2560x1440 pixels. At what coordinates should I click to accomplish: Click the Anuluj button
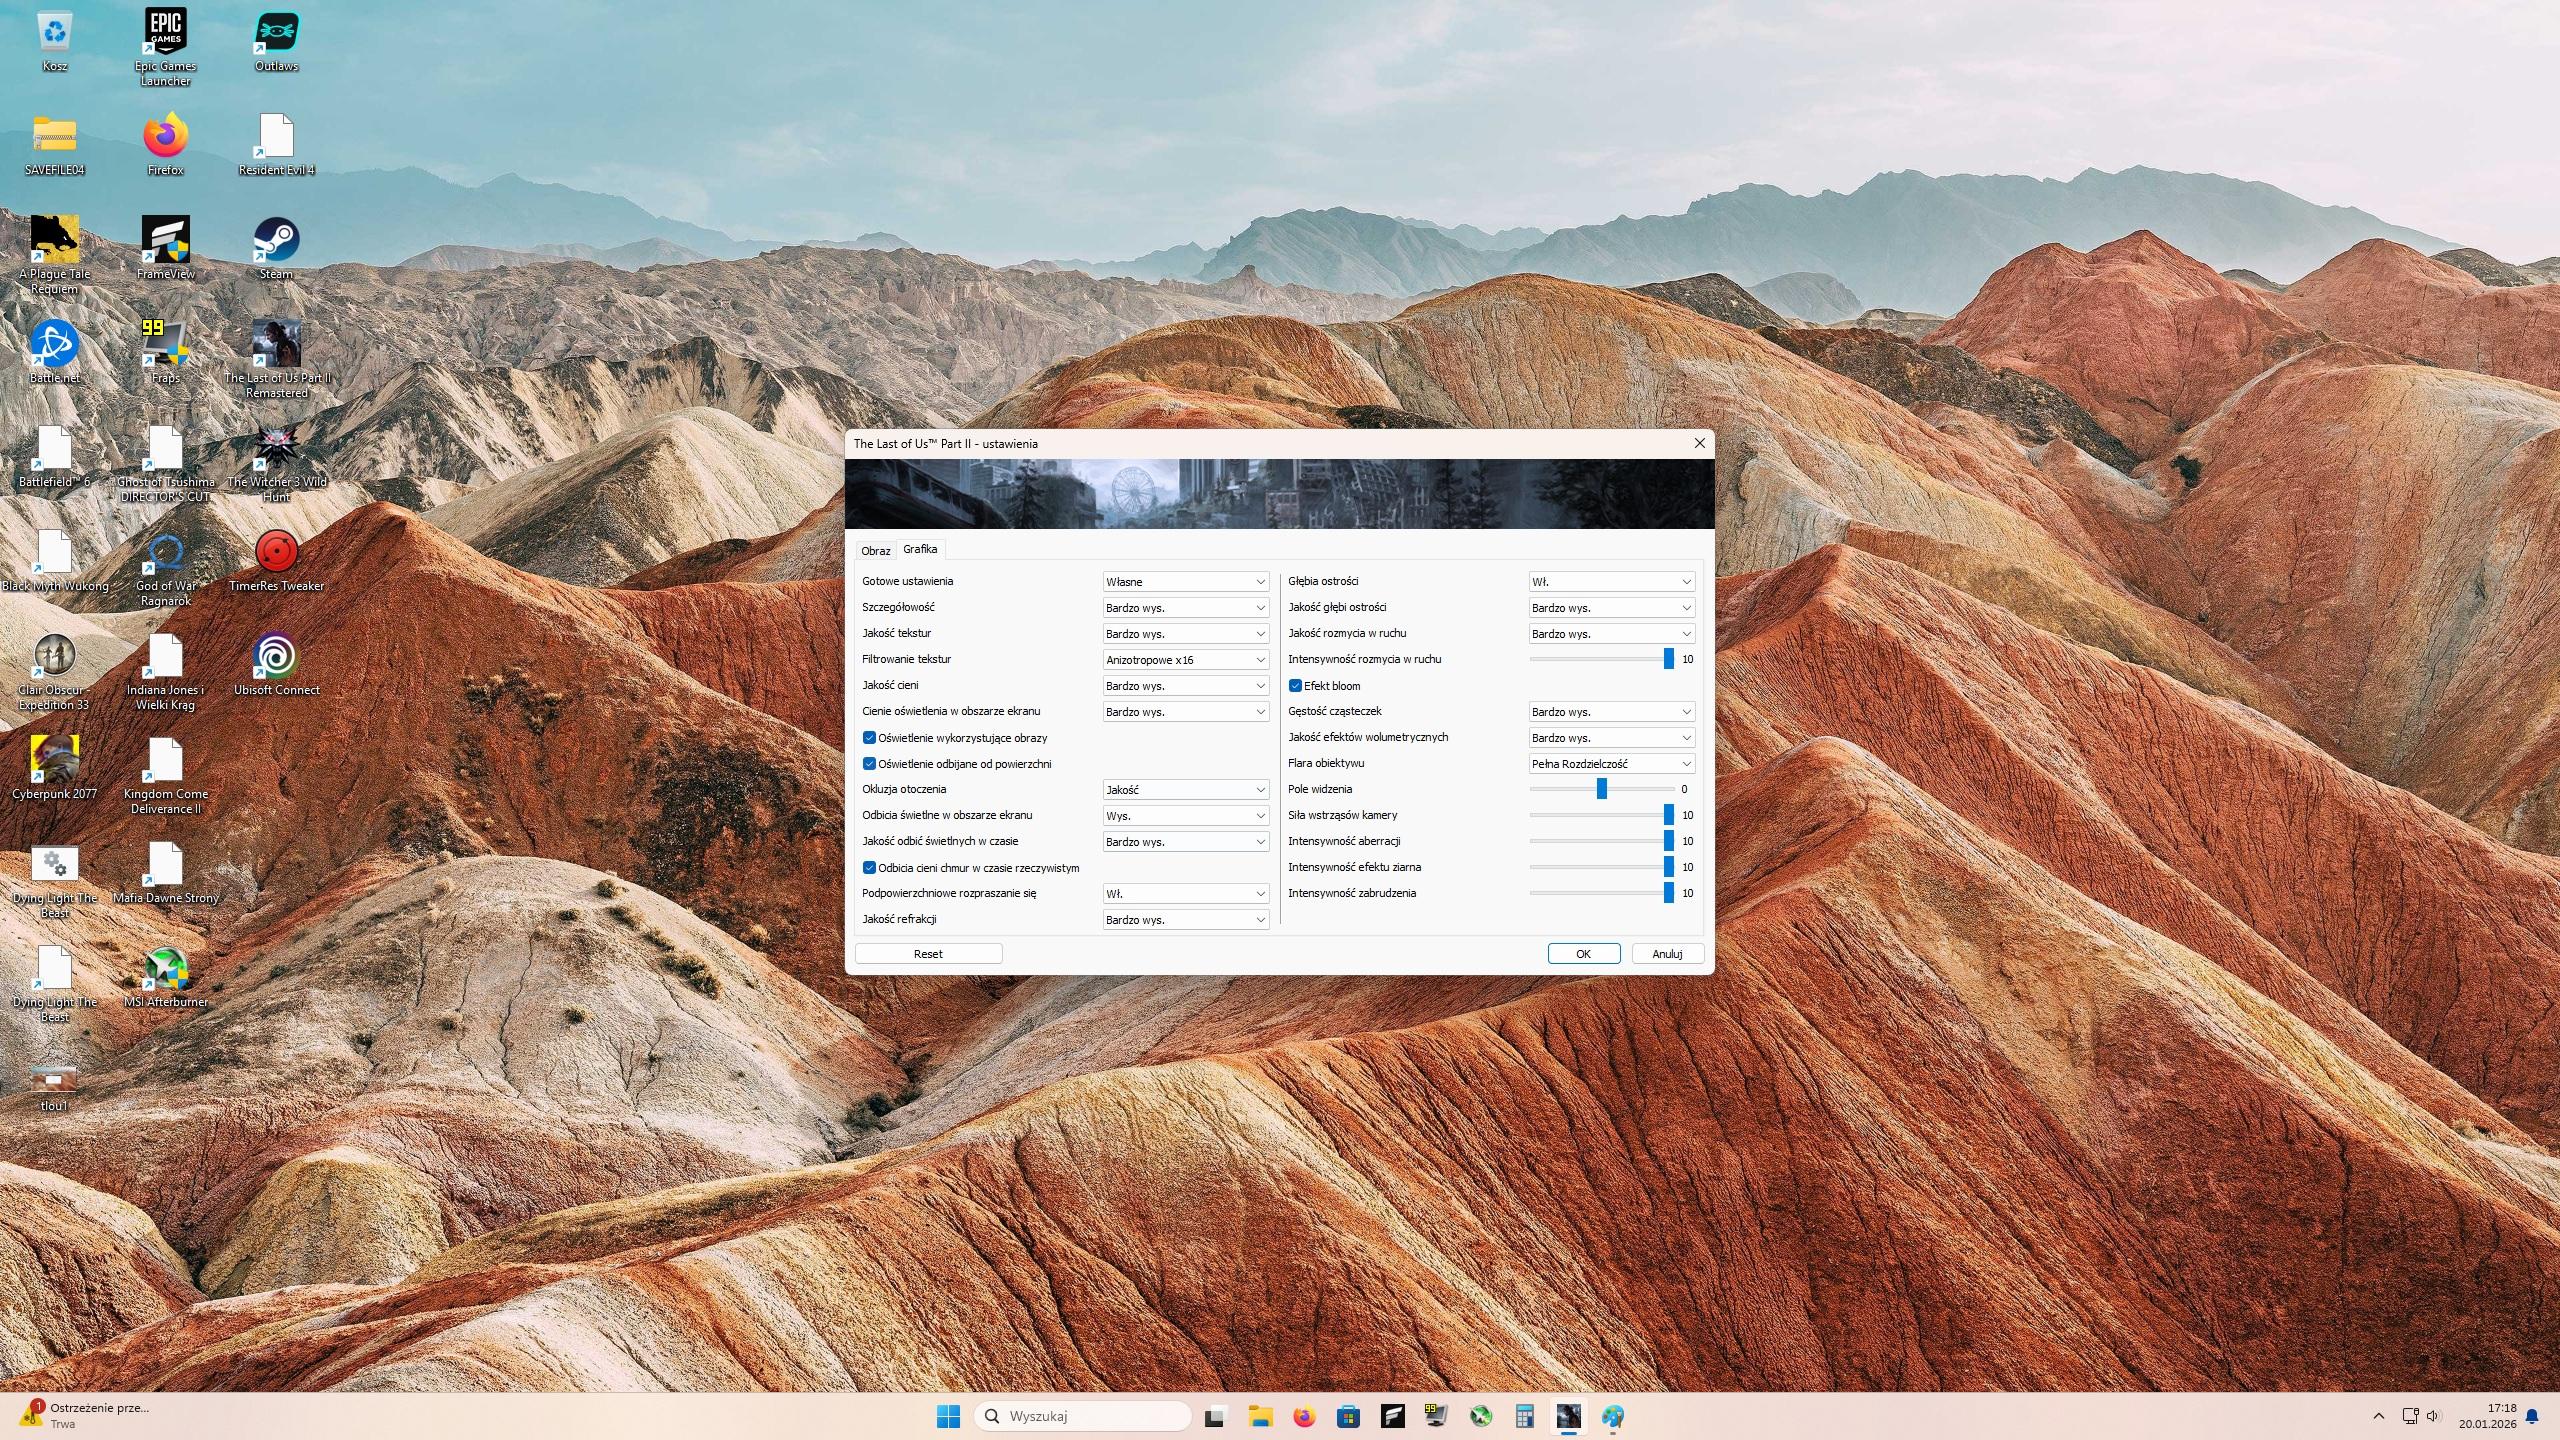coord(1667,954)
